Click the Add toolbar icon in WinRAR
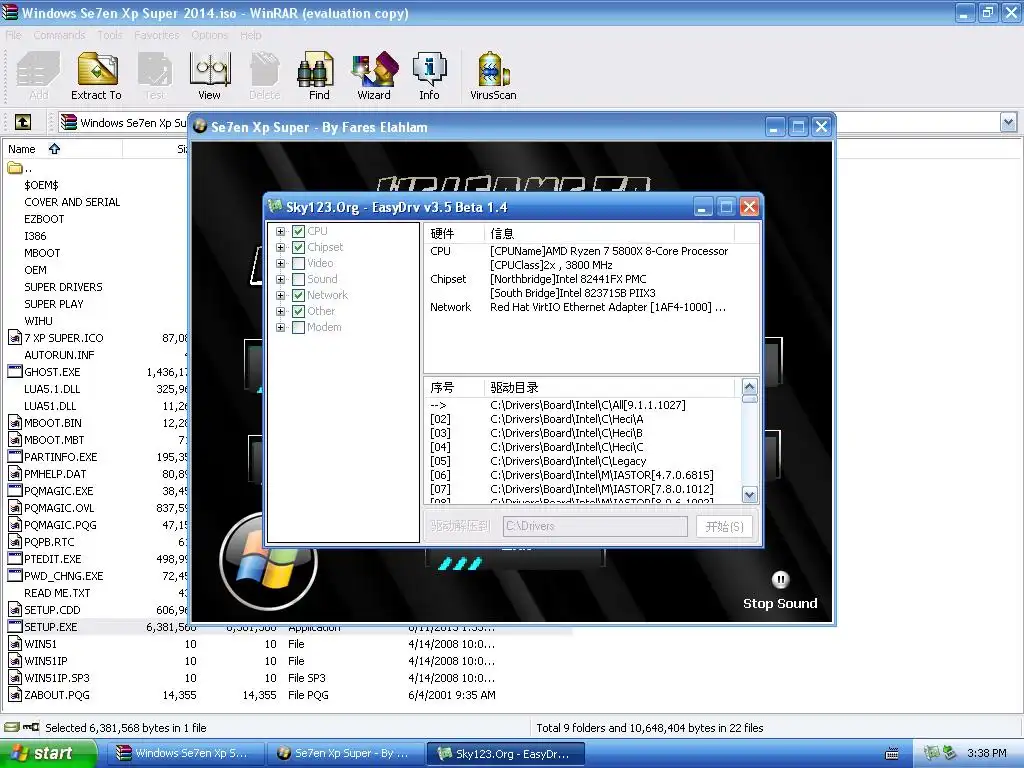1024x768 pixels. 38,76
